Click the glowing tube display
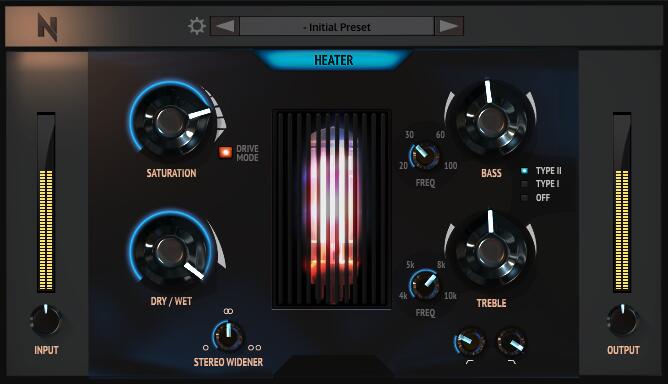 (x=332, y=209)
